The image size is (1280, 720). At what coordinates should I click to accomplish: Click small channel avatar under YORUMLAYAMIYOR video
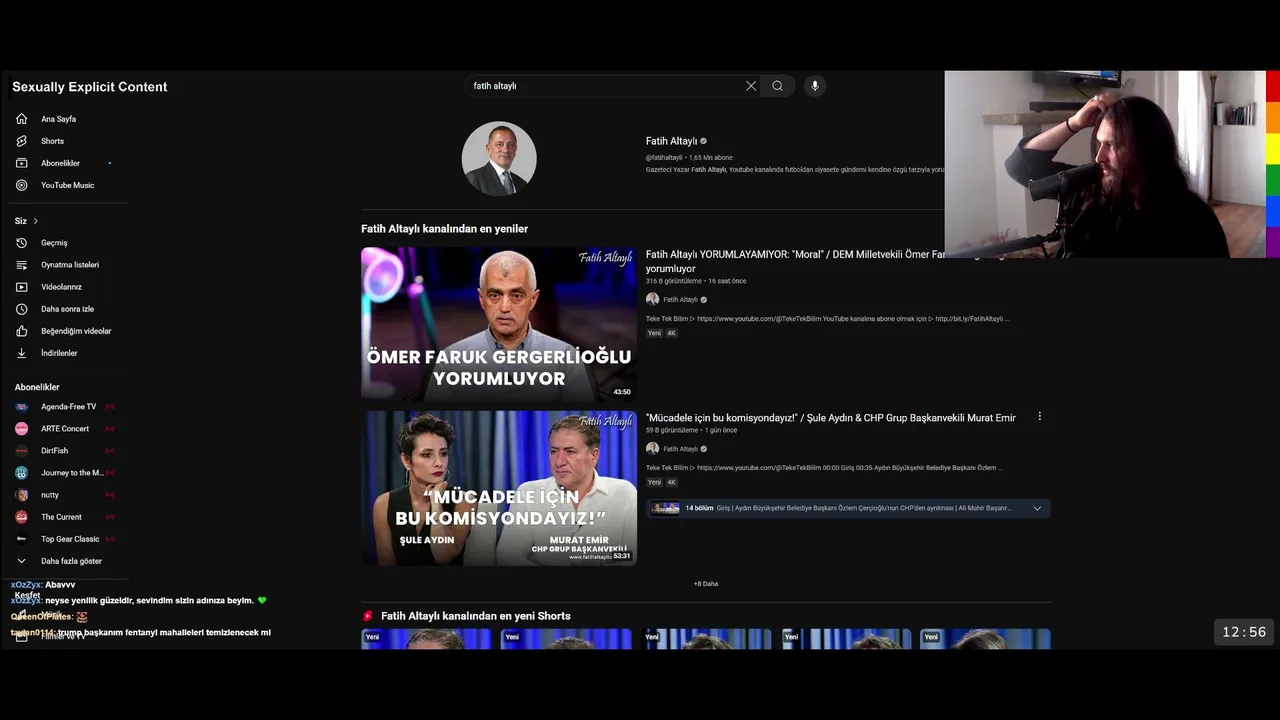click(x=652, y=299)
